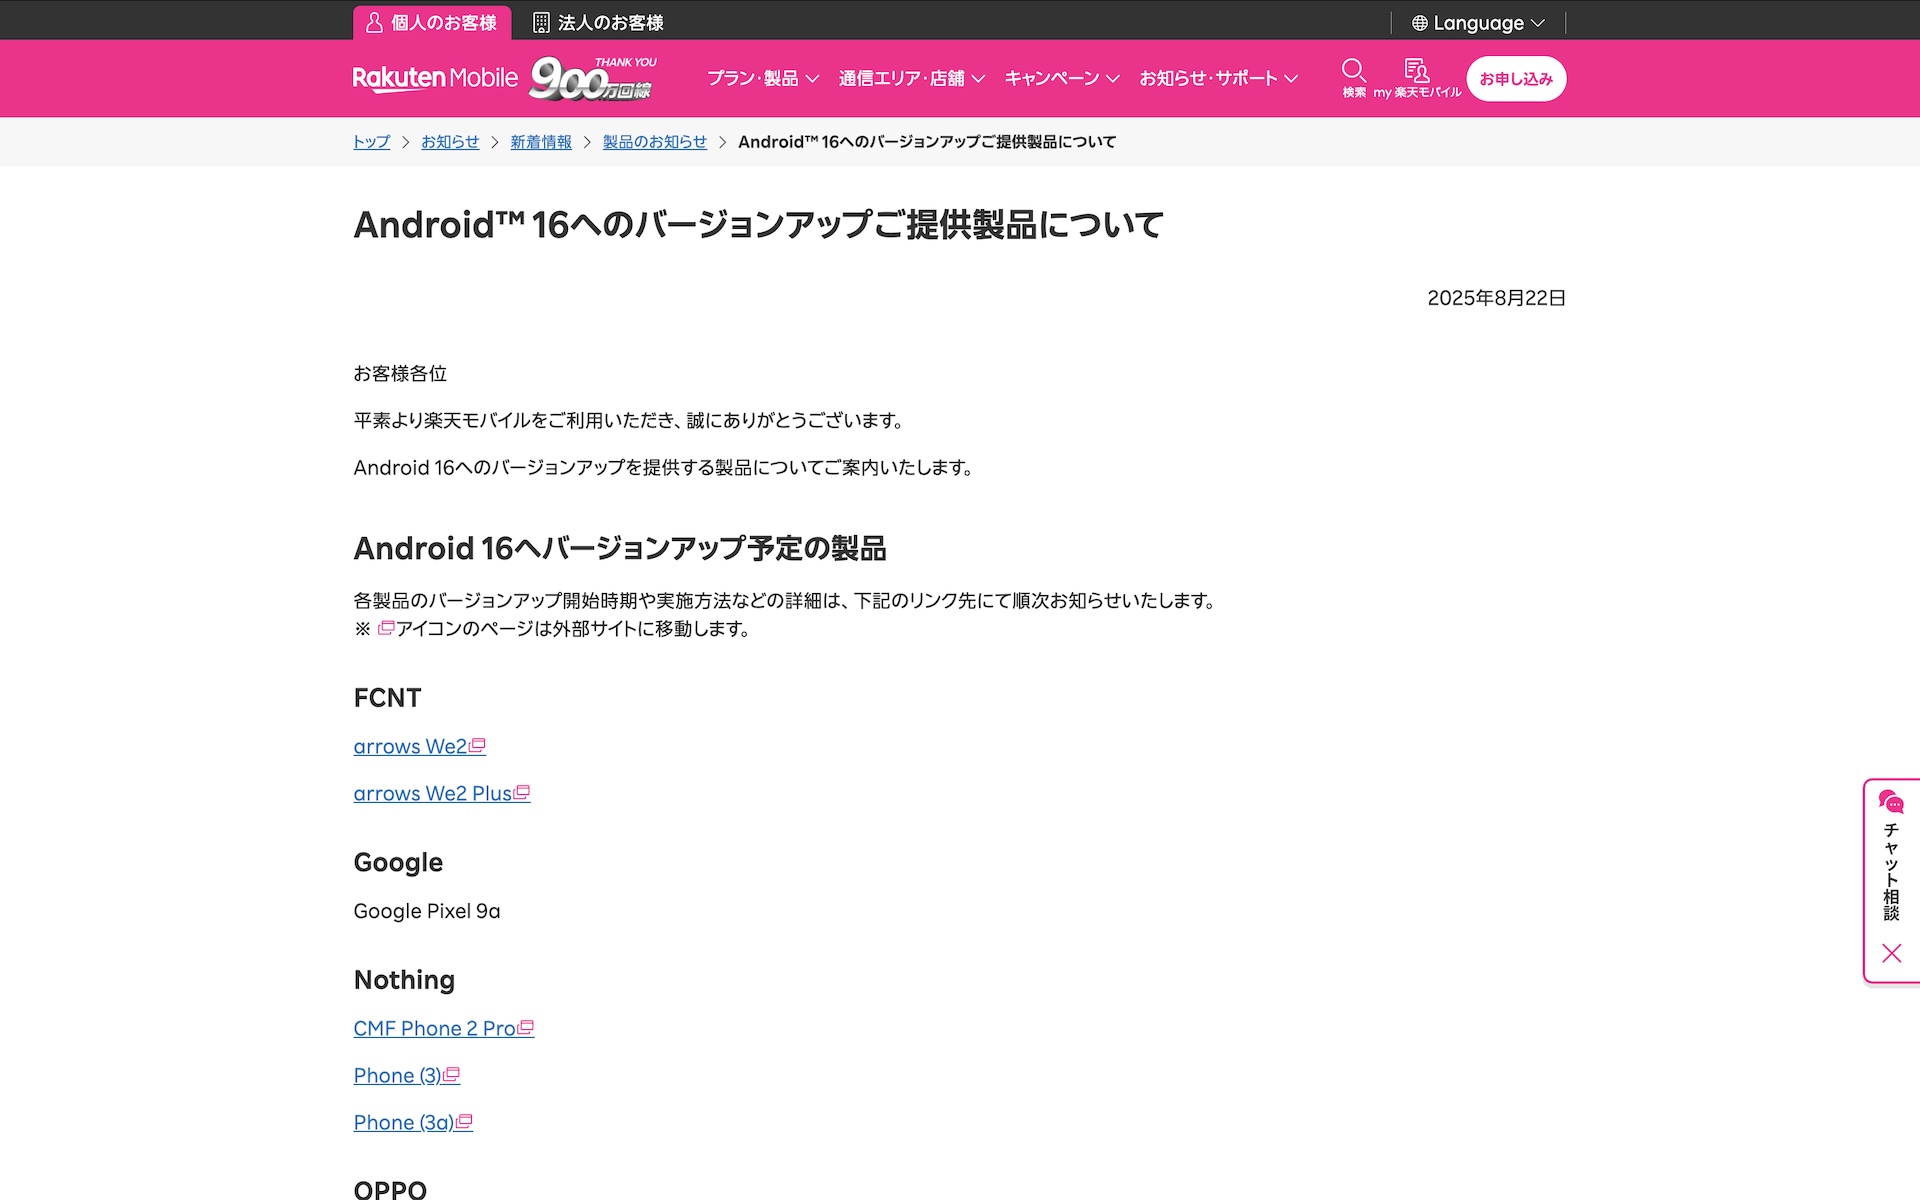Close the chat consultation widget
Viewport: 1920px width, 1200px height.
click(1891, 953)
